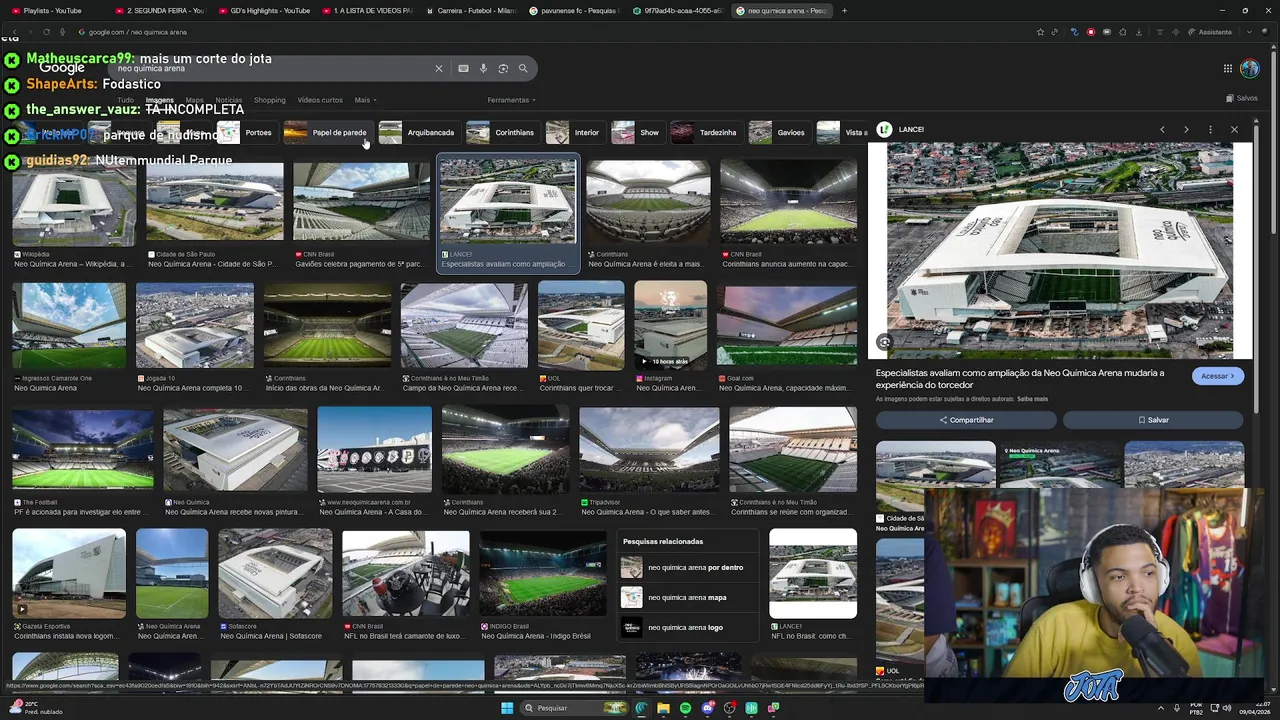The width and height of the screenshot is (1280, 720).
Task: Click Acessar button in preview panel
Action: [x=1217, y=376]
